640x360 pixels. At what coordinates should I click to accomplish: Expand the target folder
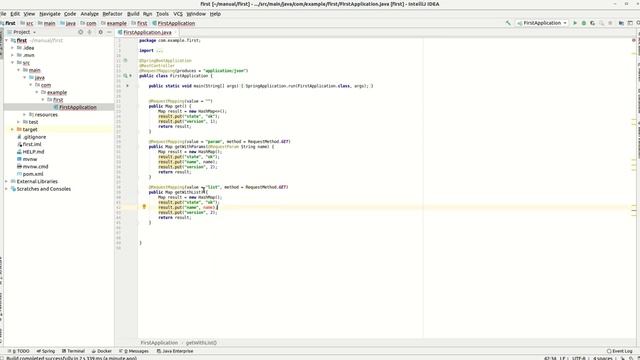point(13,129)
